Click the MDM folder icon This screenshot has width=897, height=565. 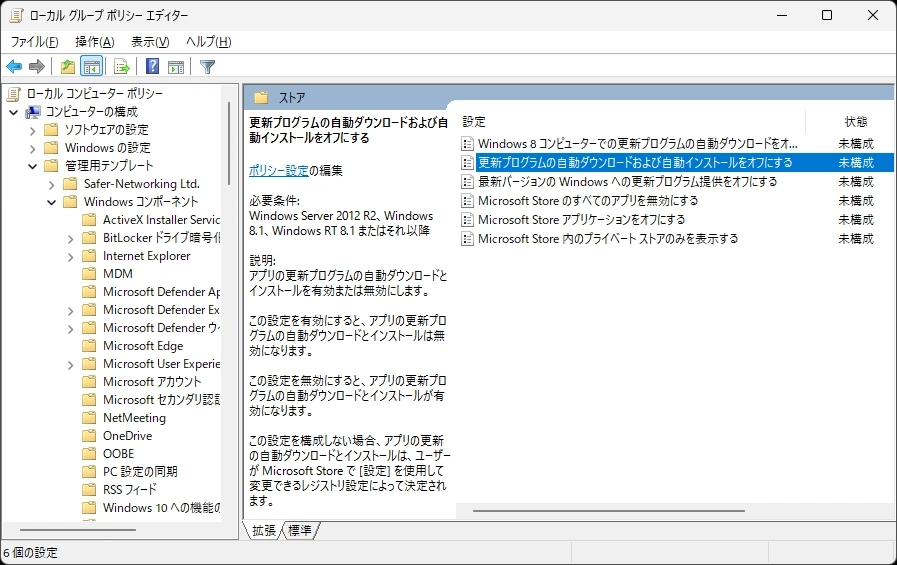tap(89, 273)
